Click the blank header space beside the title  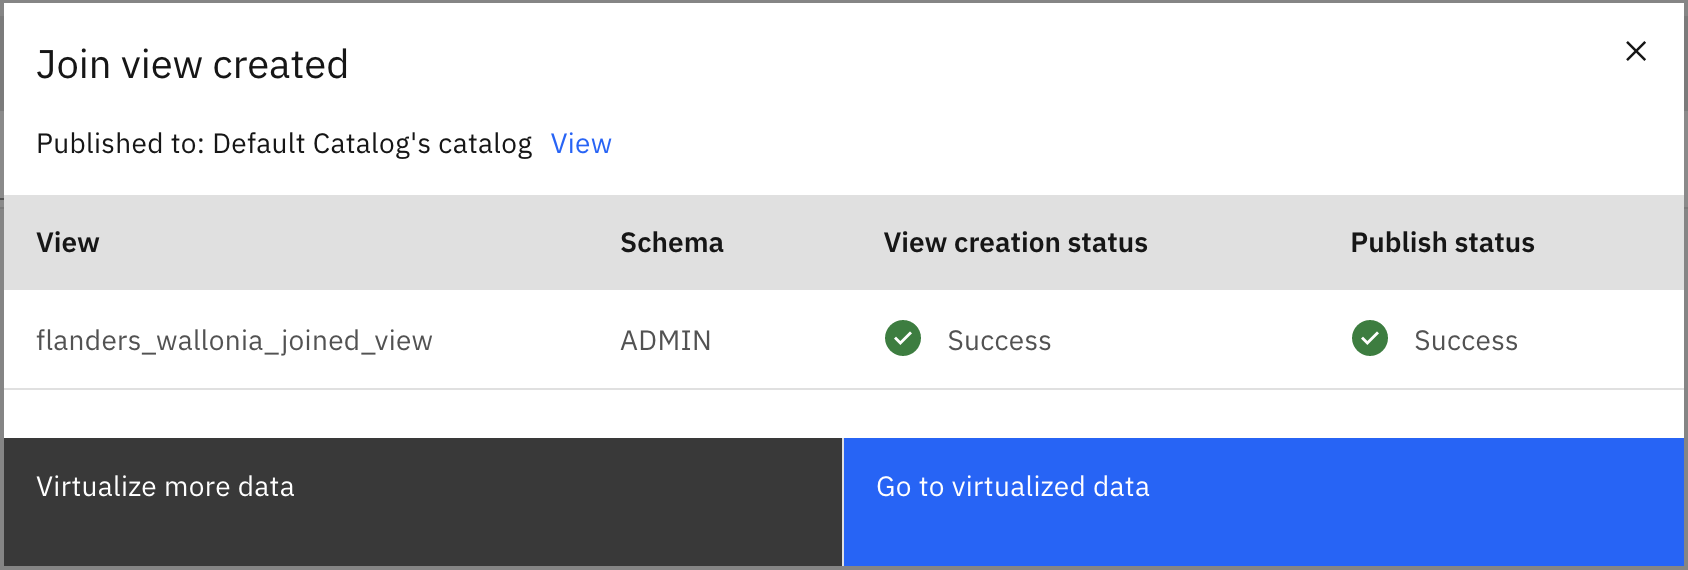(980, 65)
